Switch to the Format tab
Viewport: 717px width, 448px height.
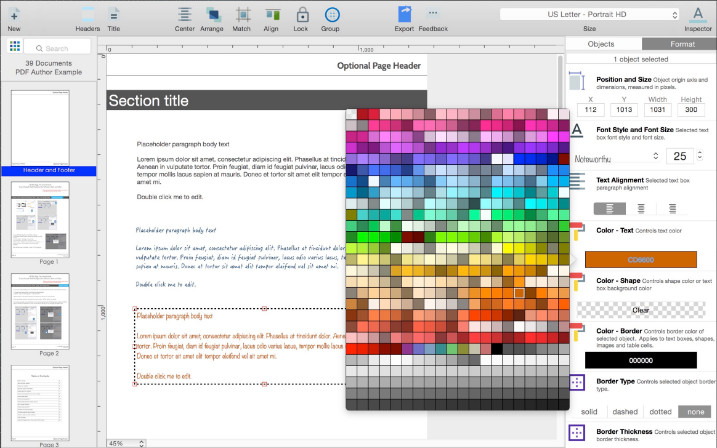coord(682,44)
